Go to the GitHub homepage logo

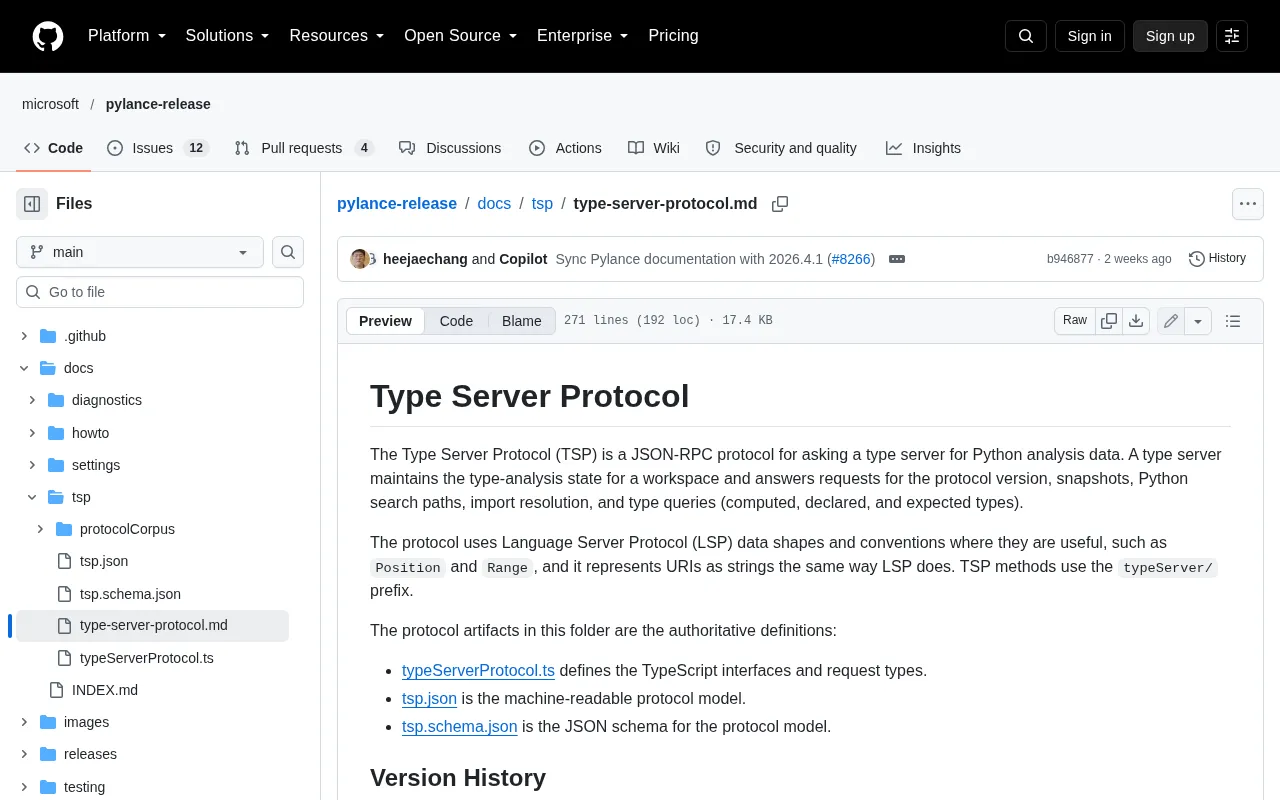pos(48,36)
